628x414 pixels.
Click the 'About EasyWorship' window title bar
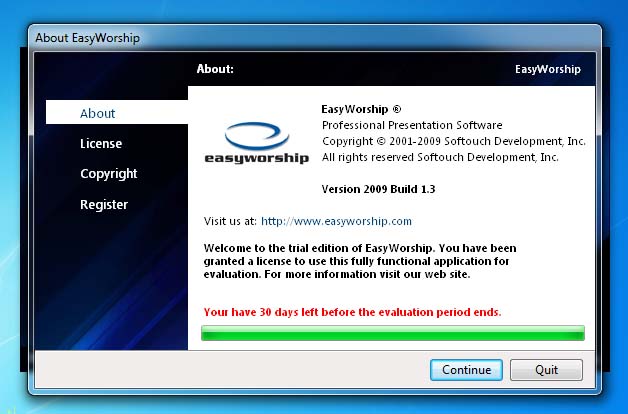314,38
